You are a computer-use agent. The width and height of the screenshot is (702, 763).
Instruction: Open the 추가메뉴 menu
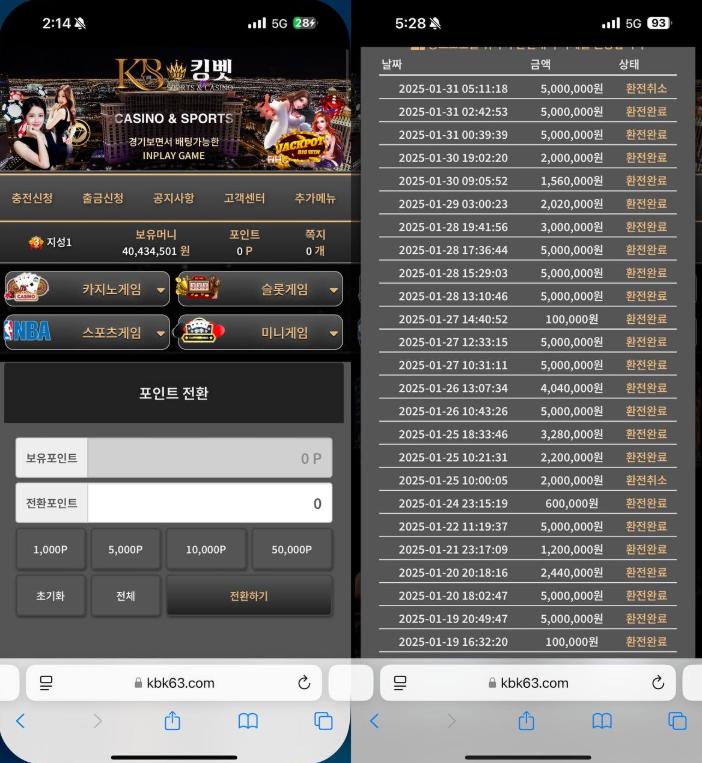(315, 198)
